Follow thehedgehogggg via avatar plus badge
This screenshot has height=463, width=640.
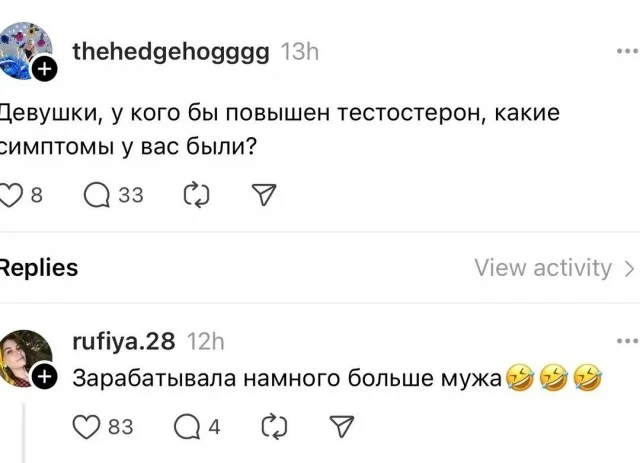coord(43,70)
